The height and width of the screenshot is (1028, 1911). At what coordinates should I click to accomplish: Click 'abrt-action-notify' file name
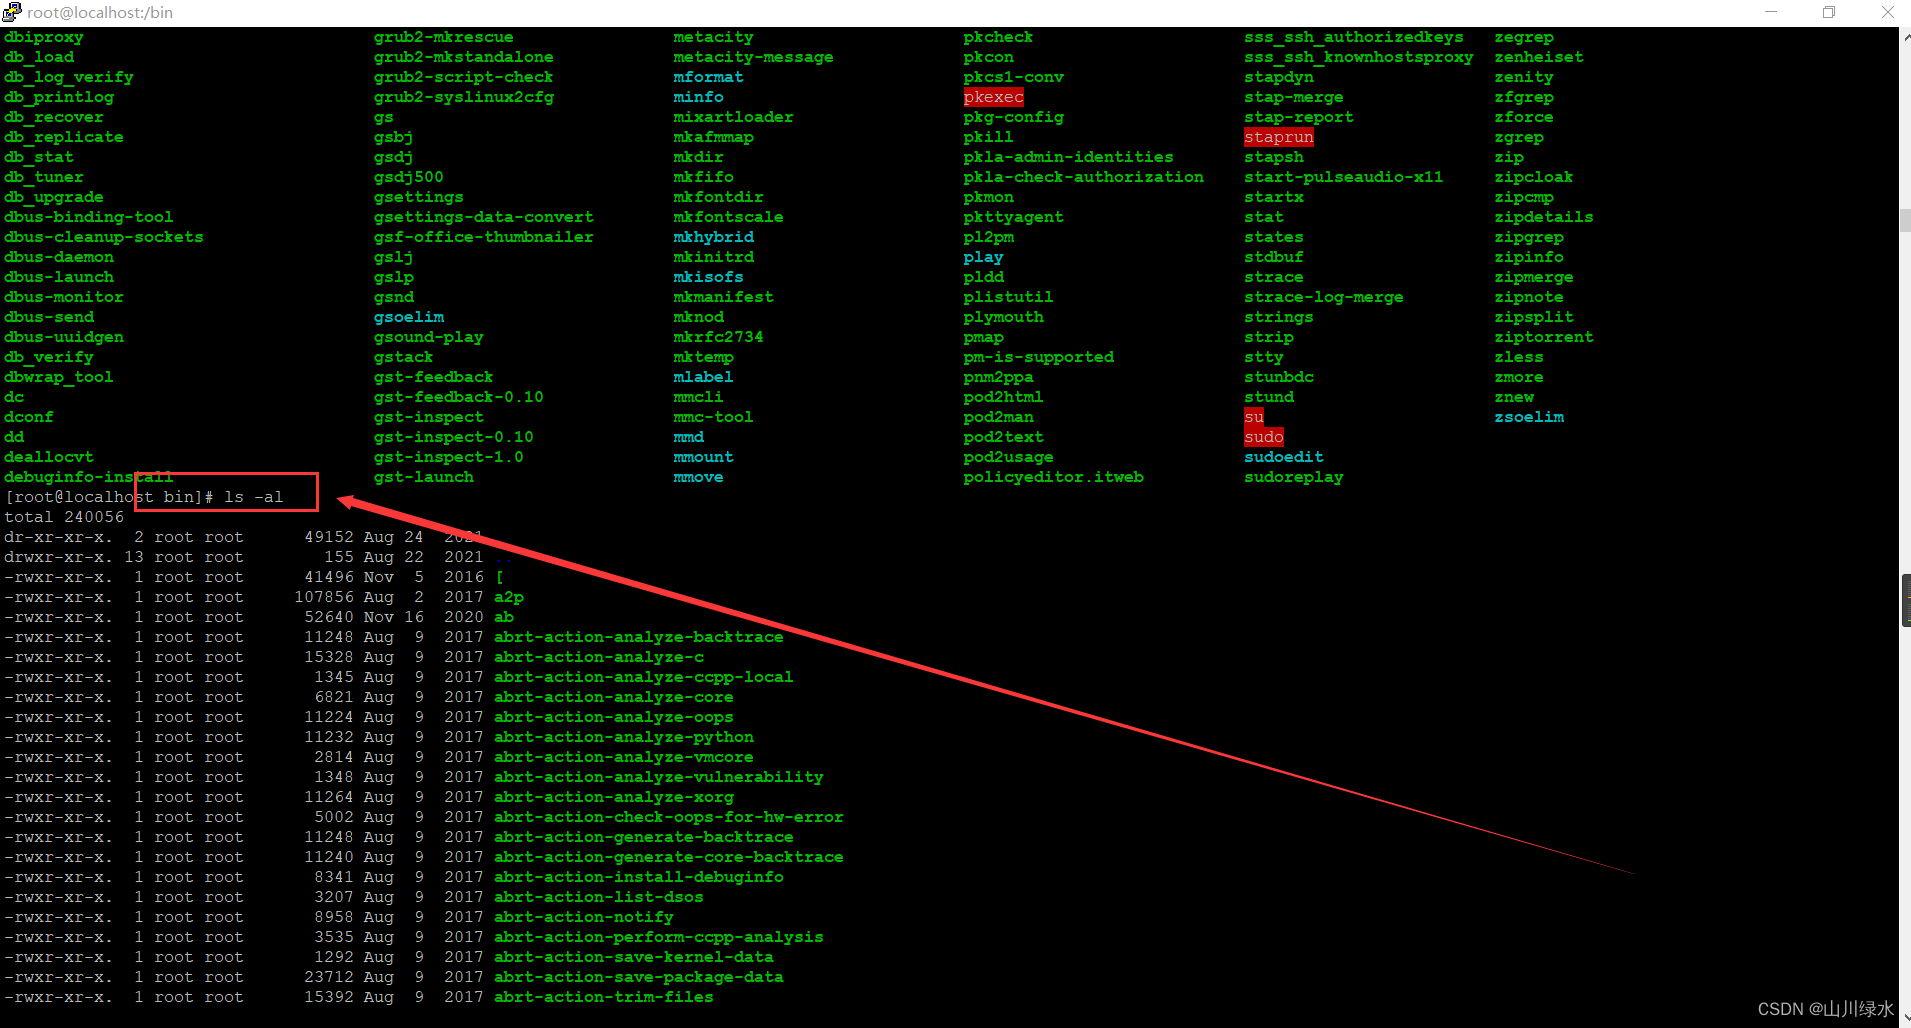[x=584, y=917]
